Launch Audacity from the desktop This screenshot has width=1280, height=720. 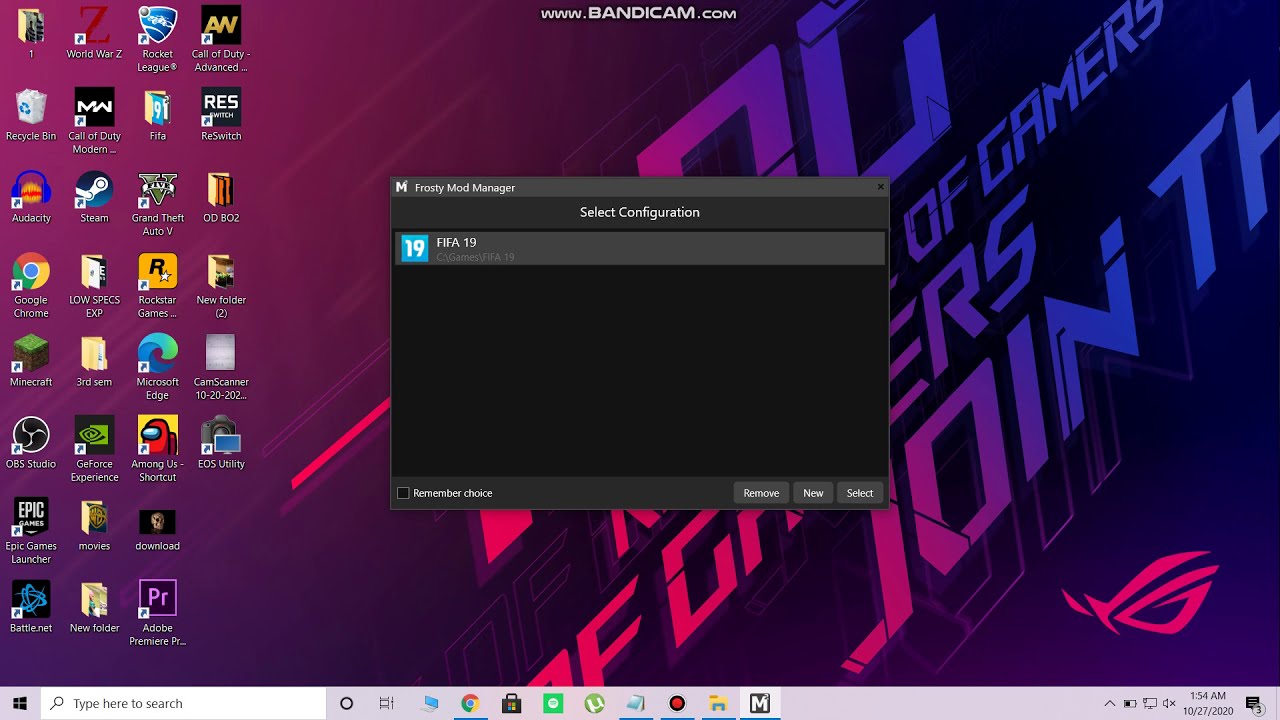(31, 198)
